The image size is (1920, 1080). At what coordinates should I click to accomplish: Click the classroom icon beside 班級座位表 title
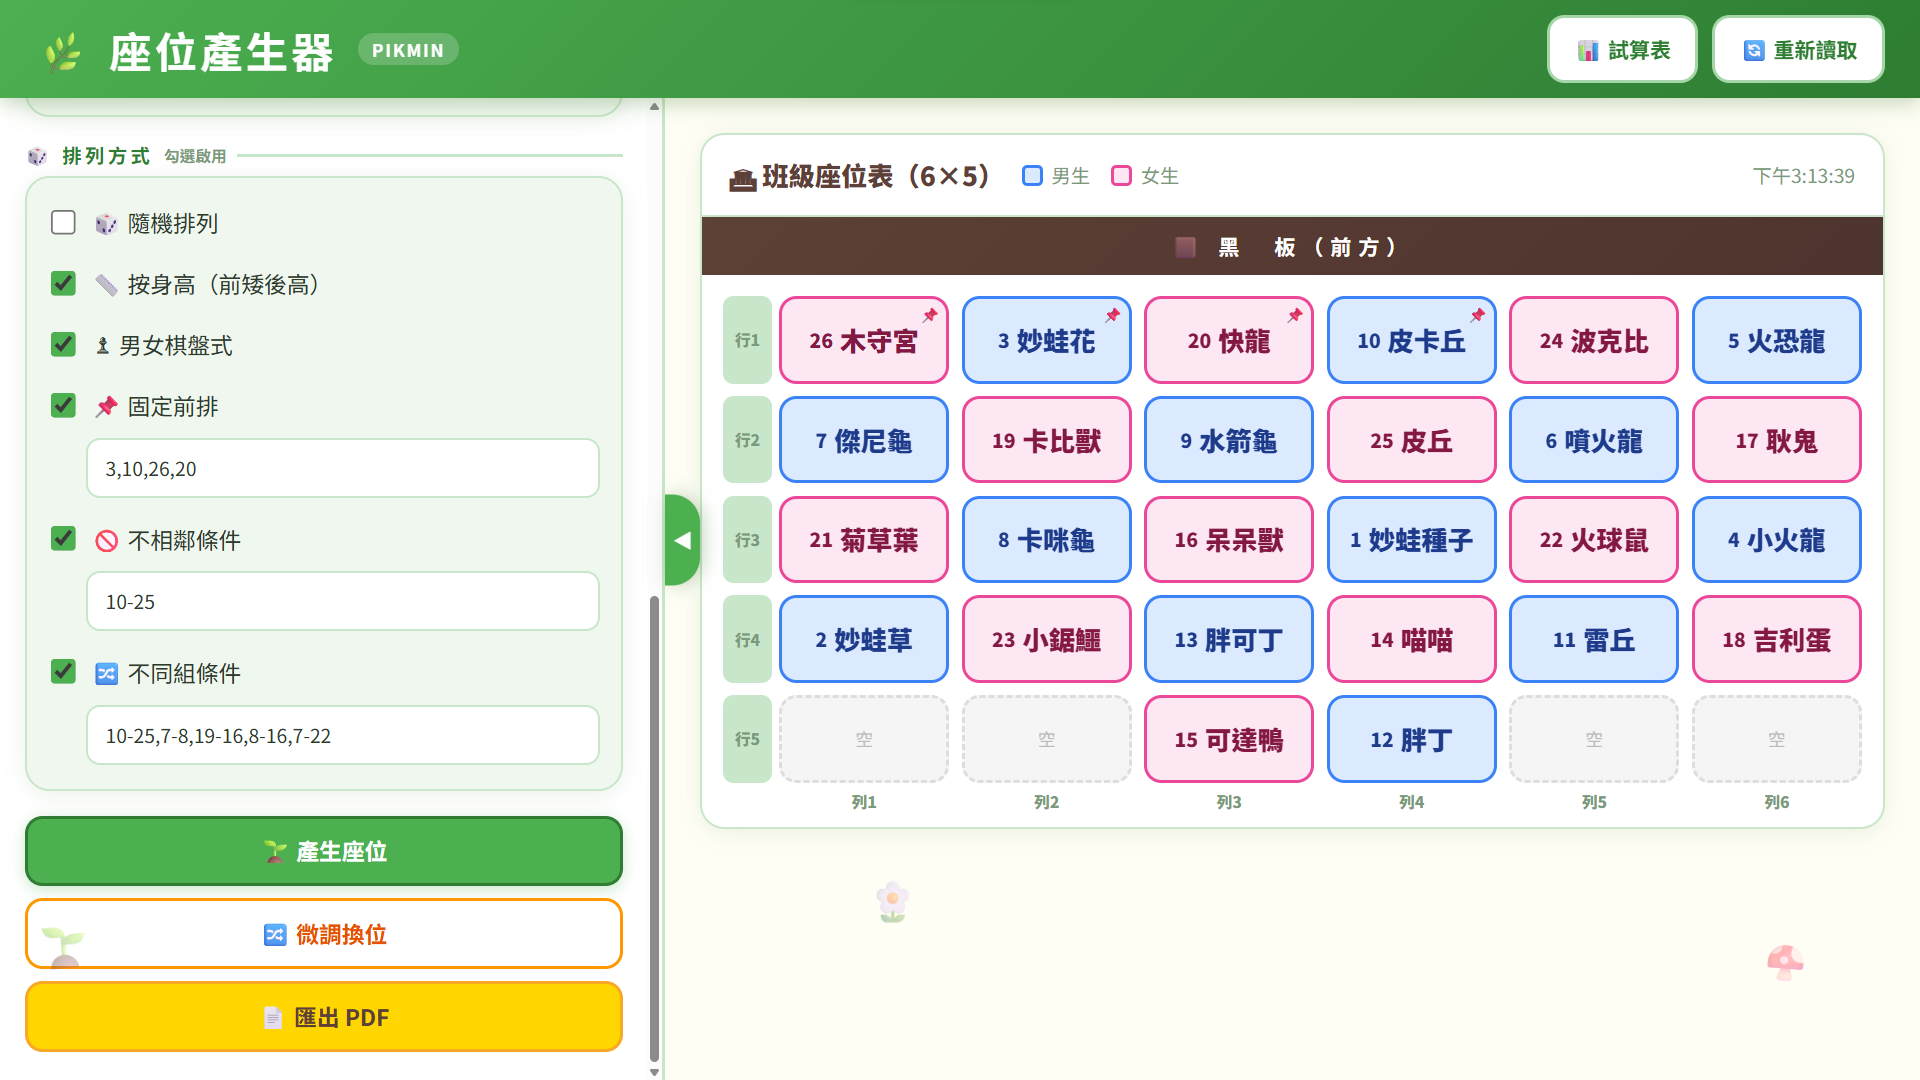[742, 179]
